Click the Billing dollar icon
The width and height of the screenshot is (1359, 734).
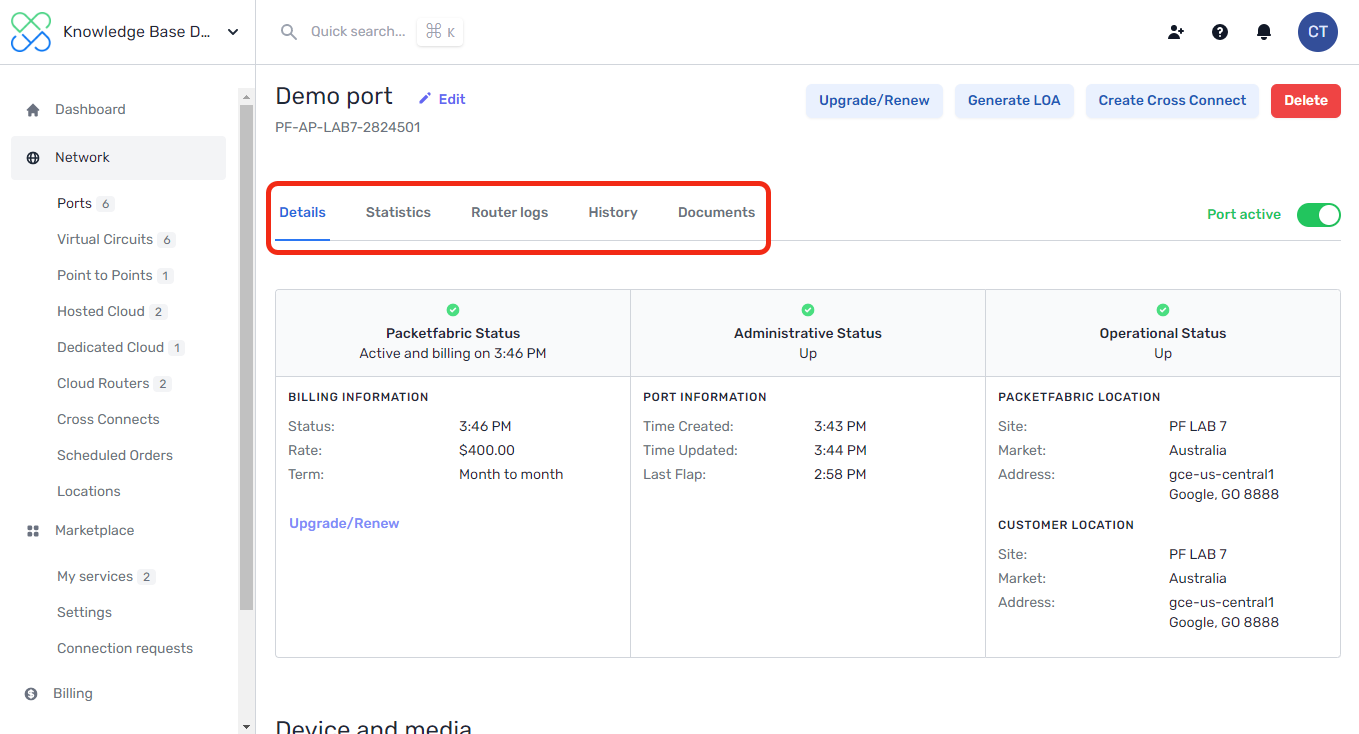point(31,694)
